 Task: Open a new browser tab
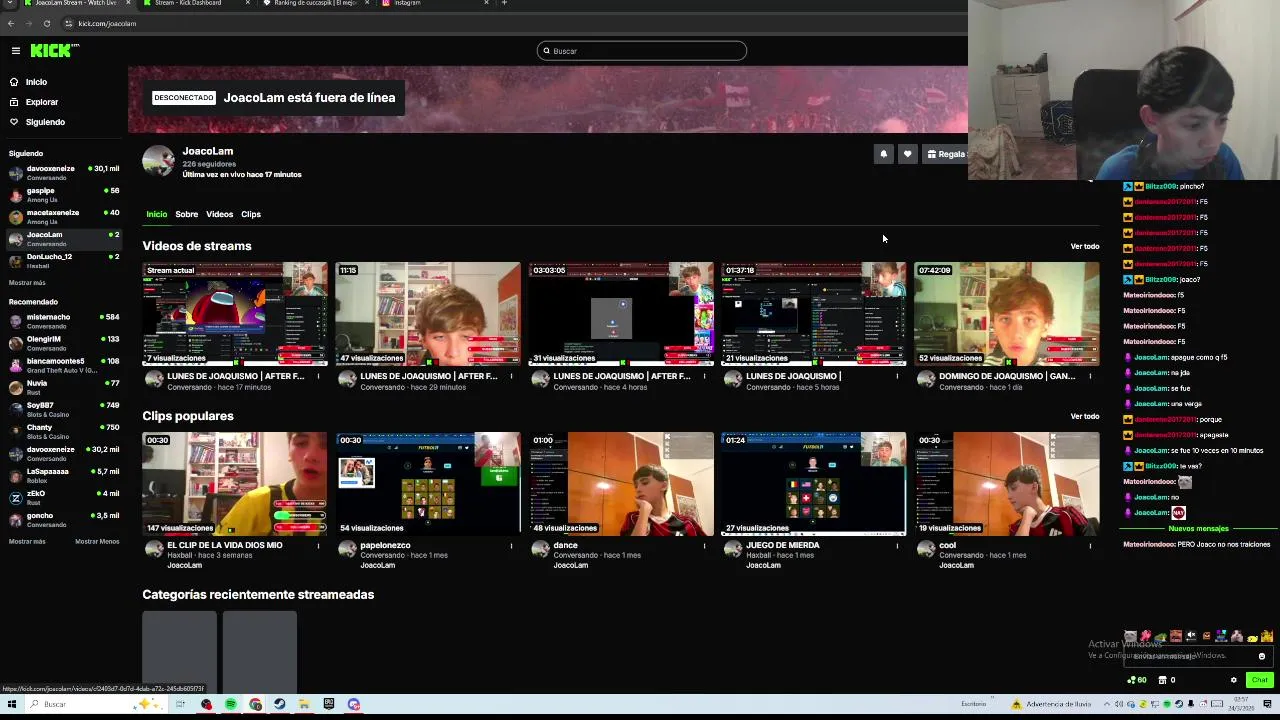pos(504,3)
